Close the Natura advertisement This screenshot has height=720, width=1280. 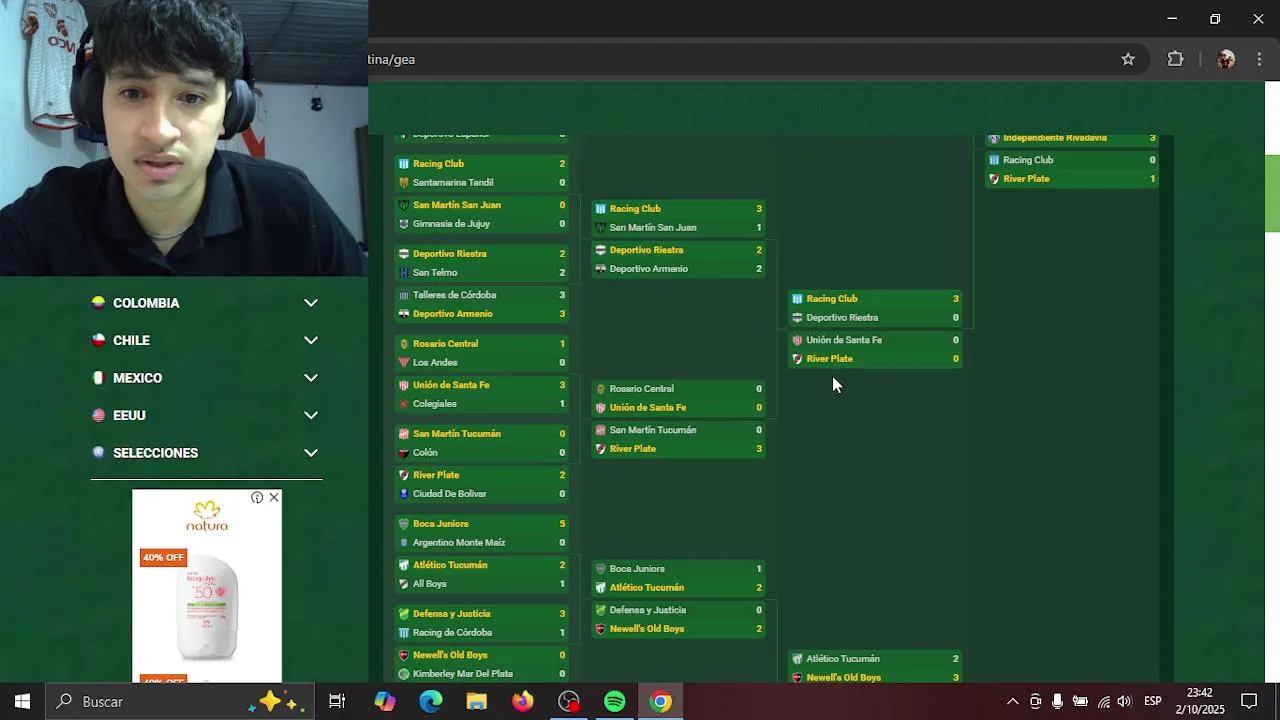coord(273,497)
